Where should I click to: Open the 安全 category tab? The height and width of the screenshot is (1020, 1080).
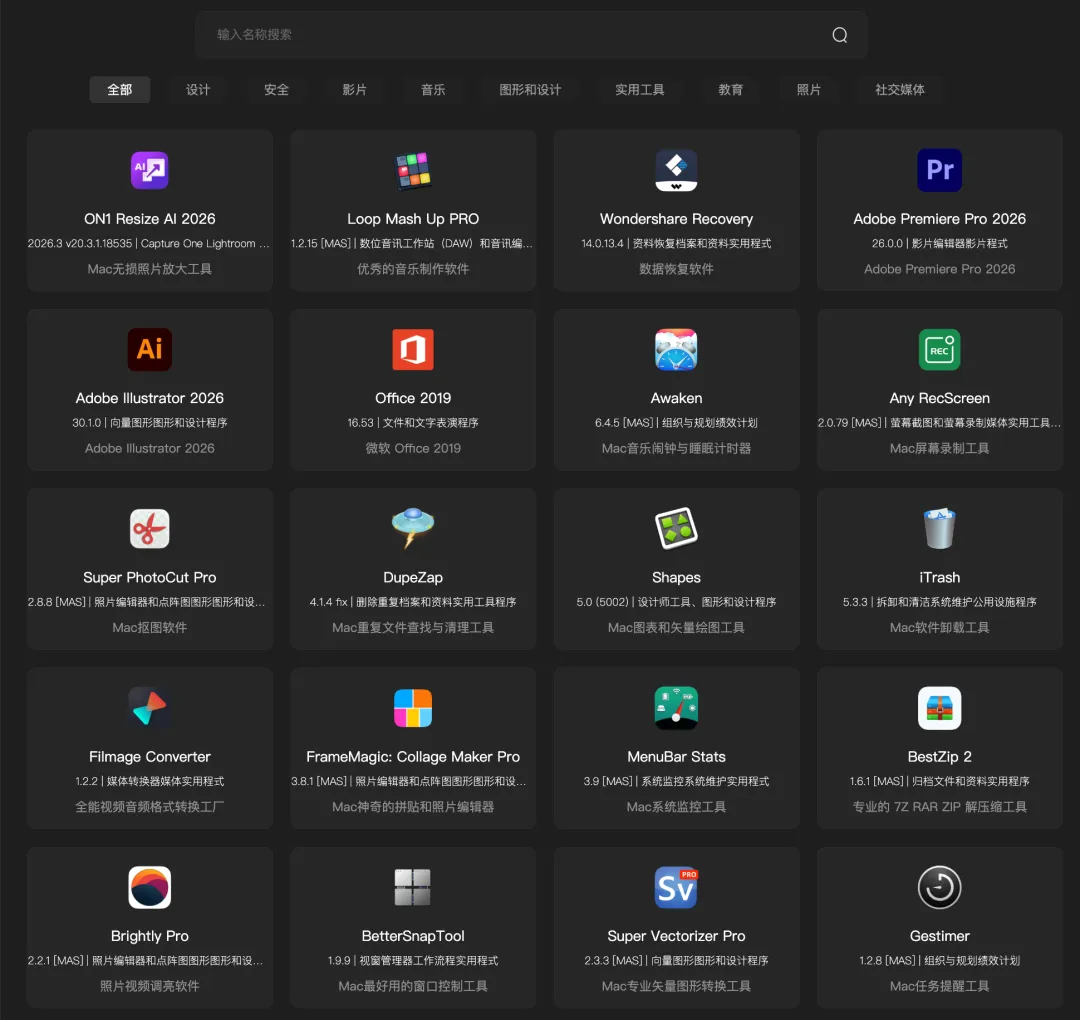(276, 90)
